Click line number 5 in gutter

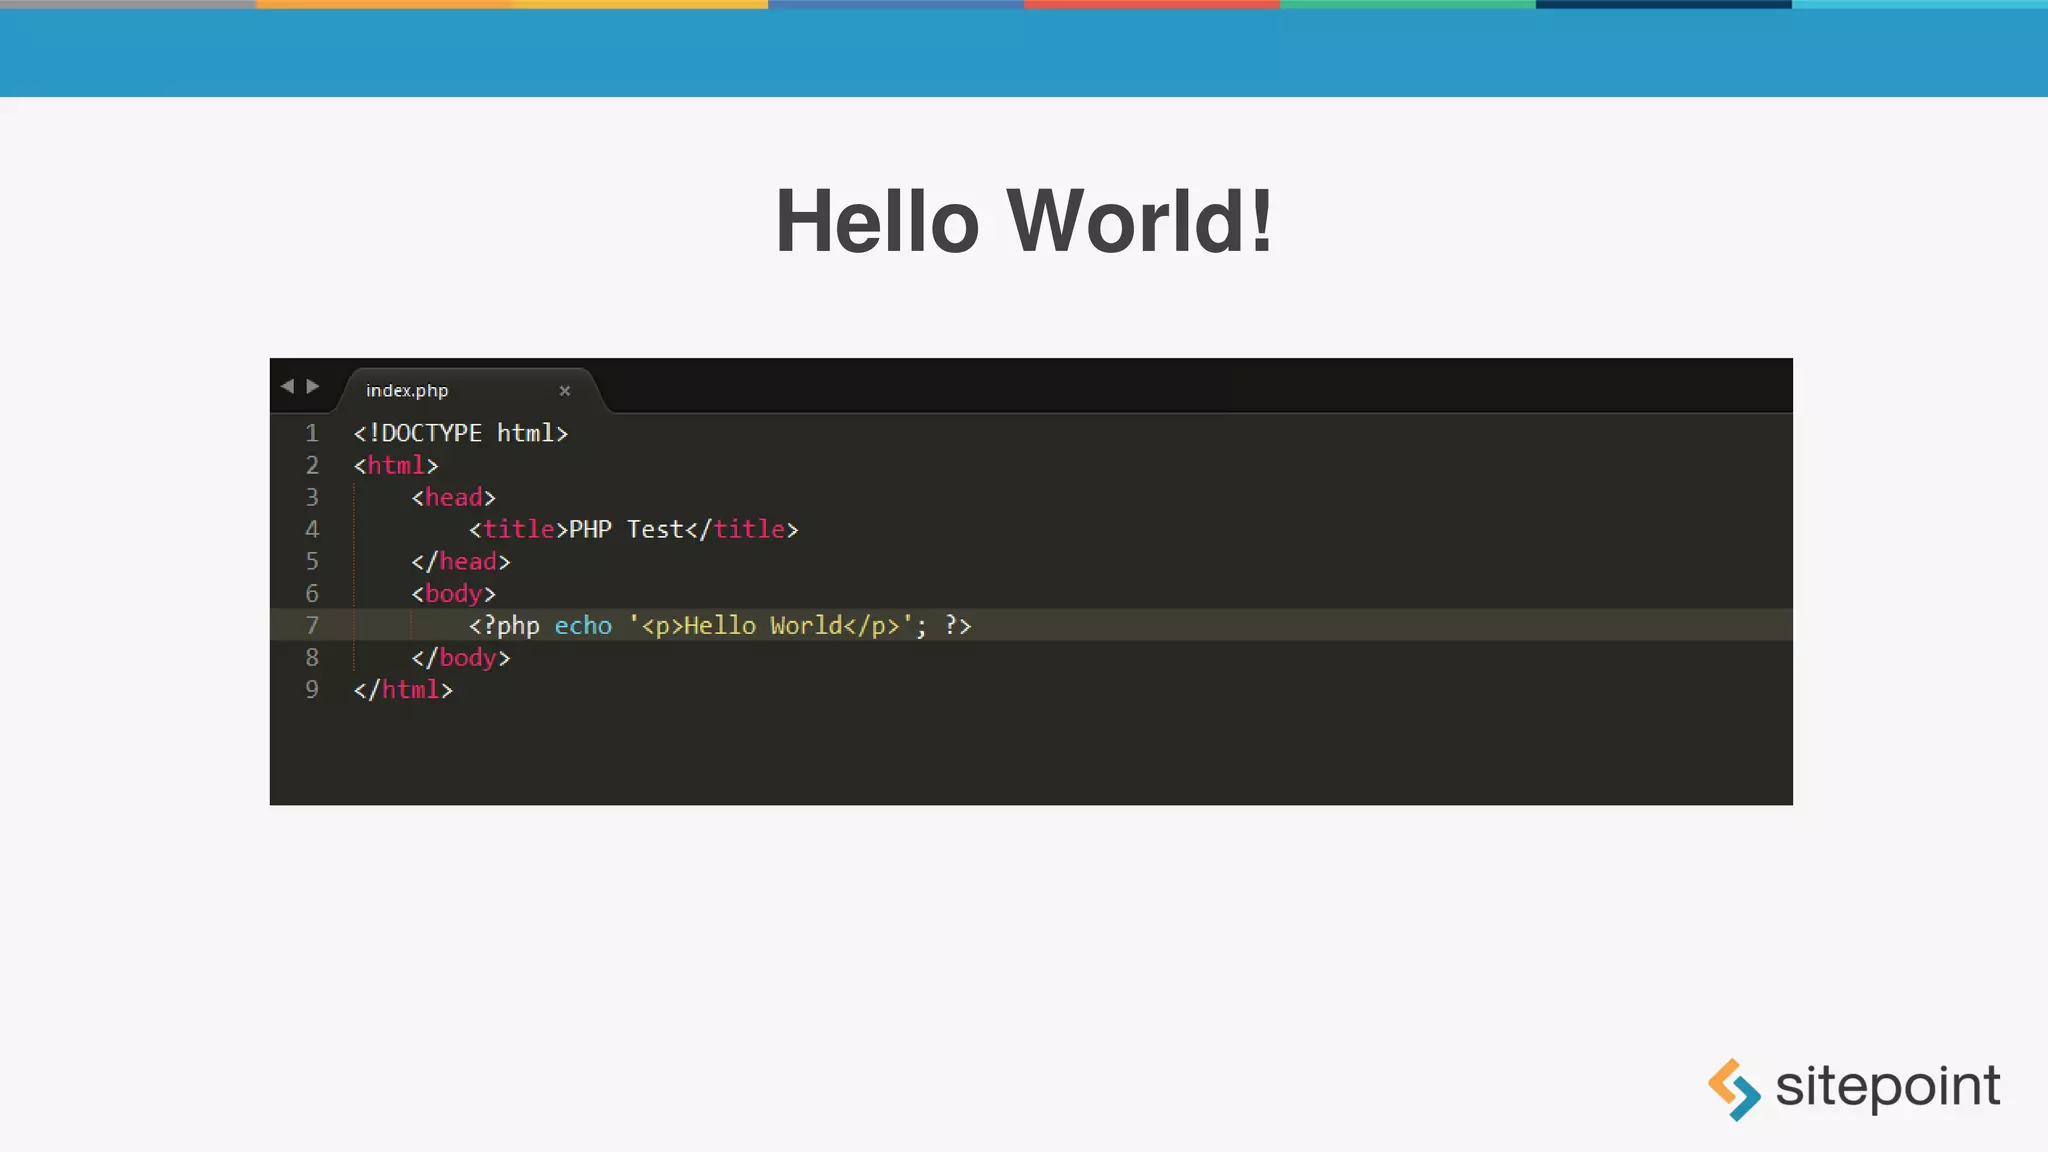[x=312, y=561]
